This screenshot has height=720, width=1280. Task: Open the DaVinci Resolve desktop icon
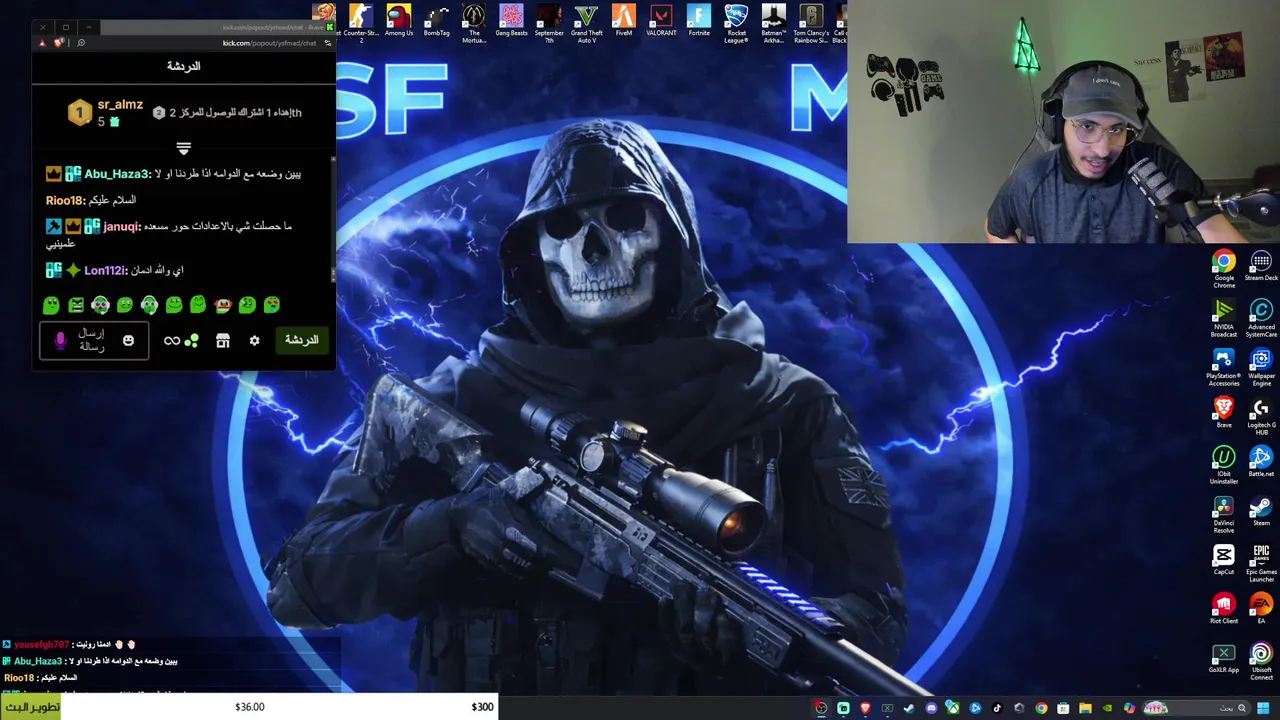click(1223, 514)
